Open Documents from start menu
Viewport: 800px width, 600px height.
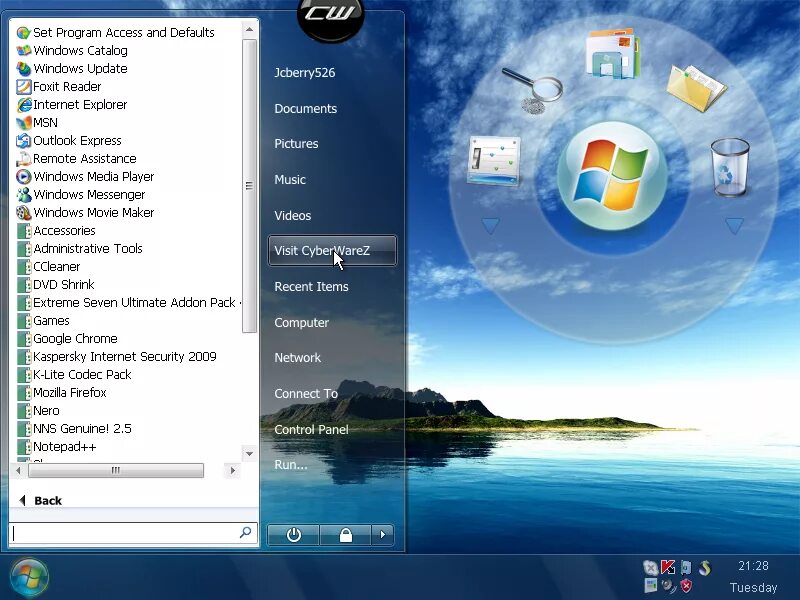pyautogui.click(x=306, y=109)
